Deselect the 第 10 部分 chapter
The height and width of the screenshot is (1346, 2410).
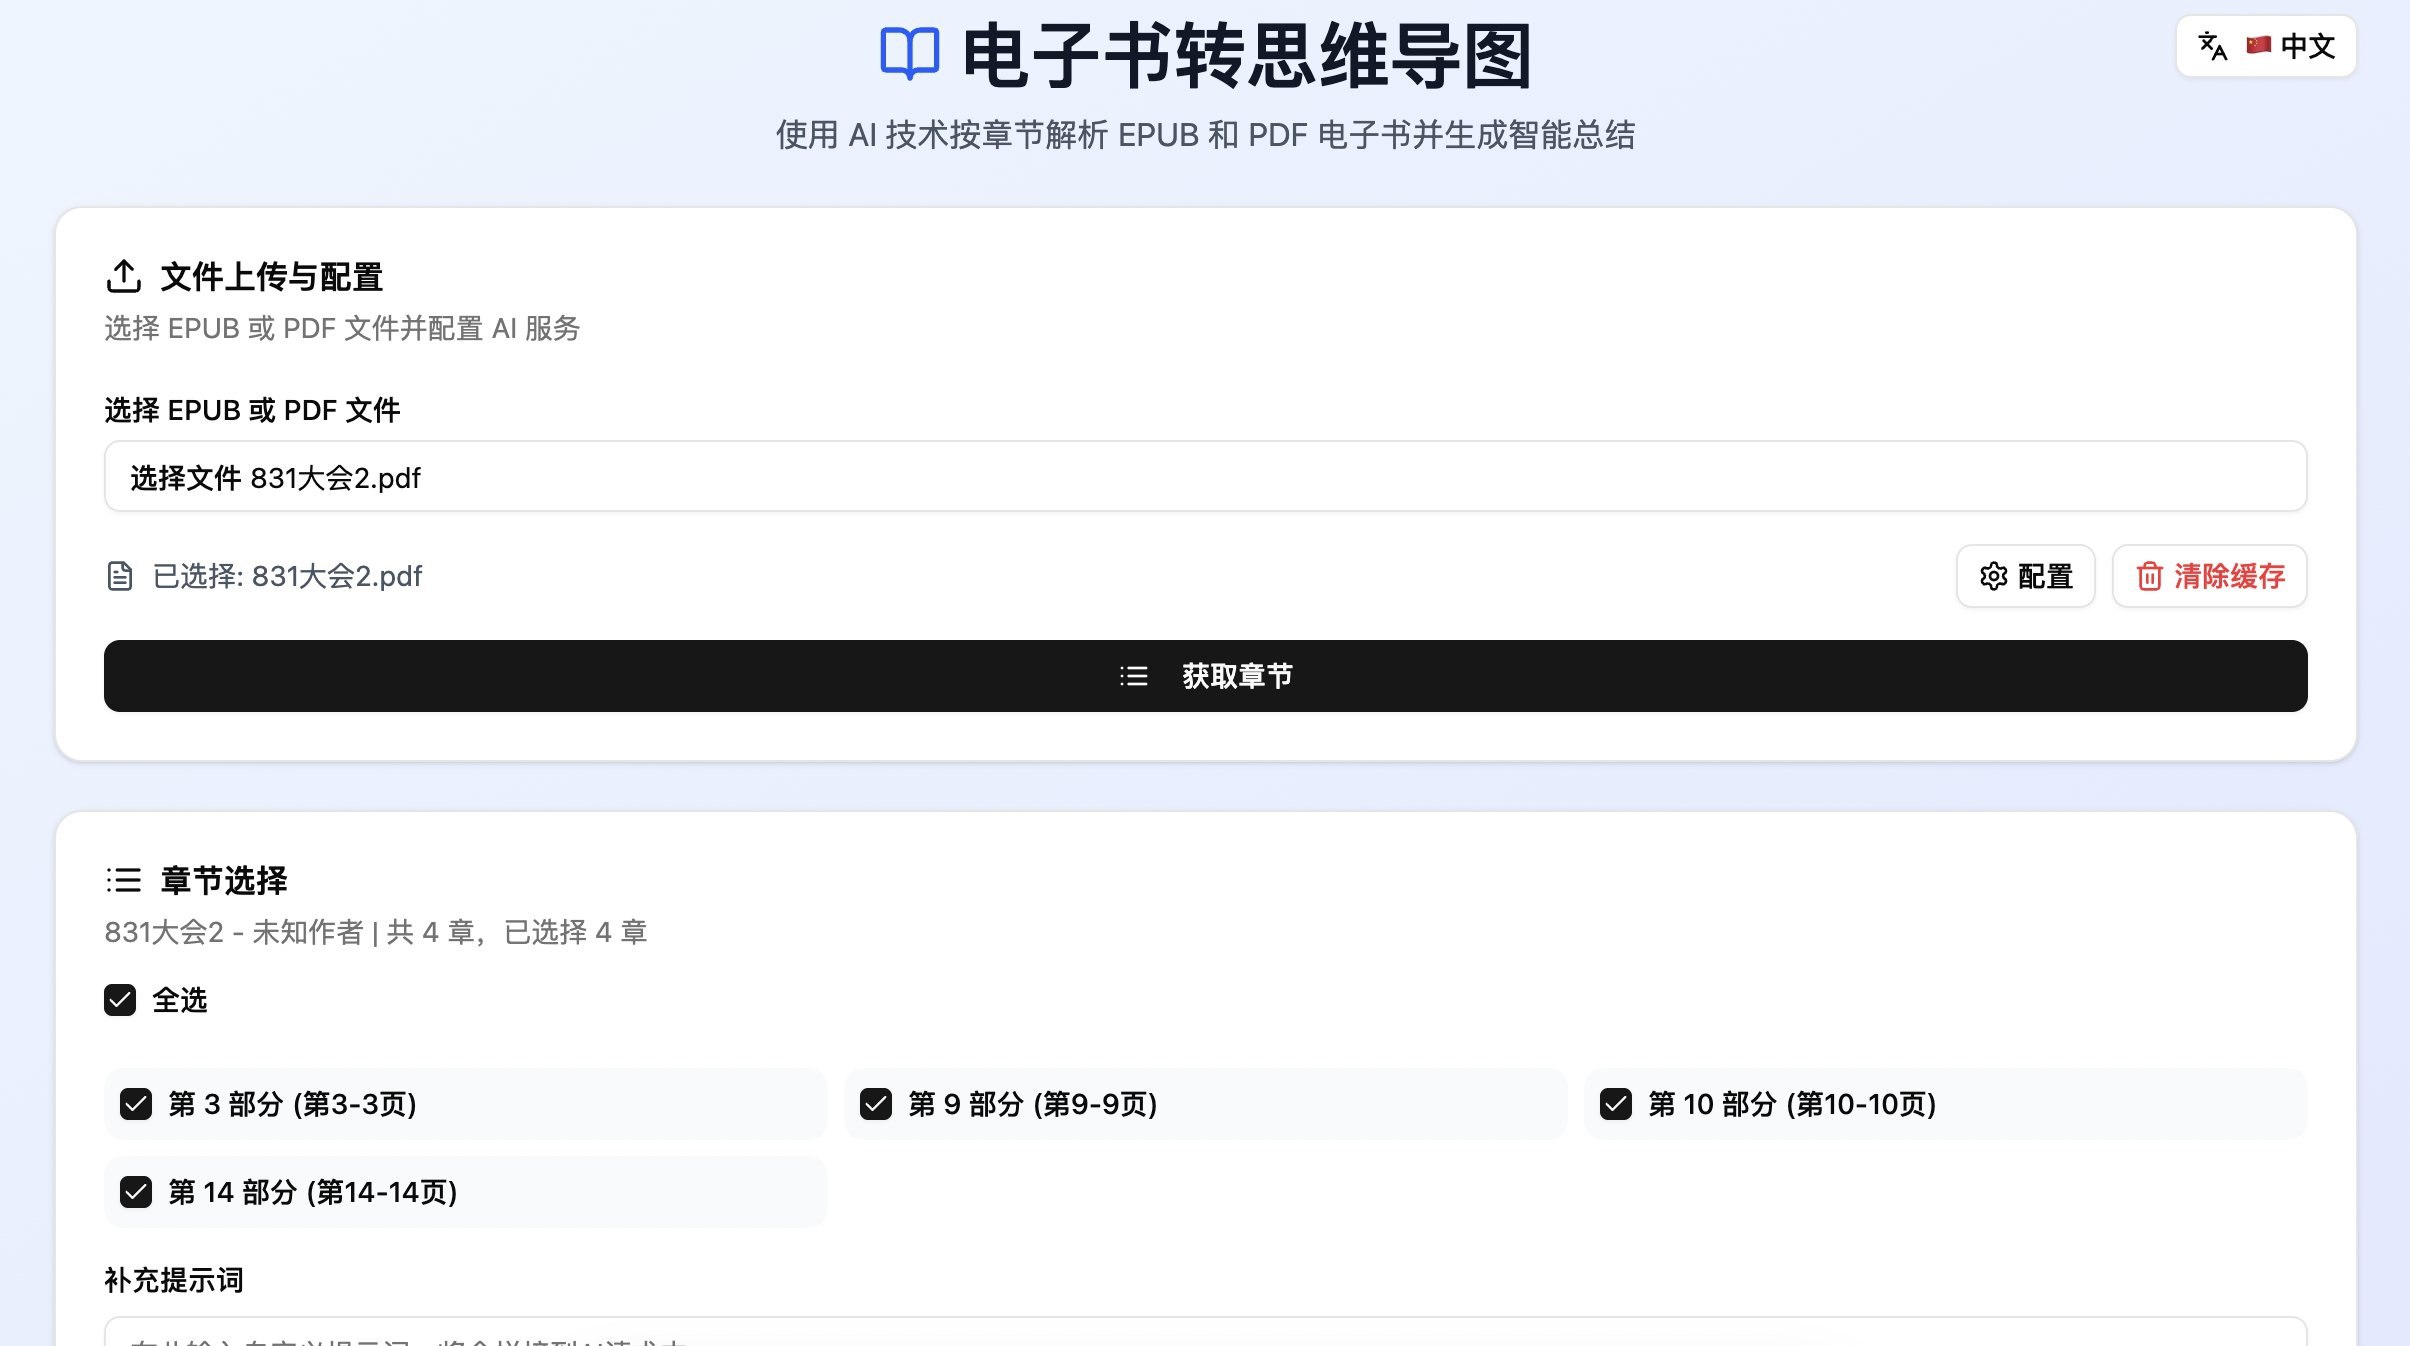coord(1617,1104)
